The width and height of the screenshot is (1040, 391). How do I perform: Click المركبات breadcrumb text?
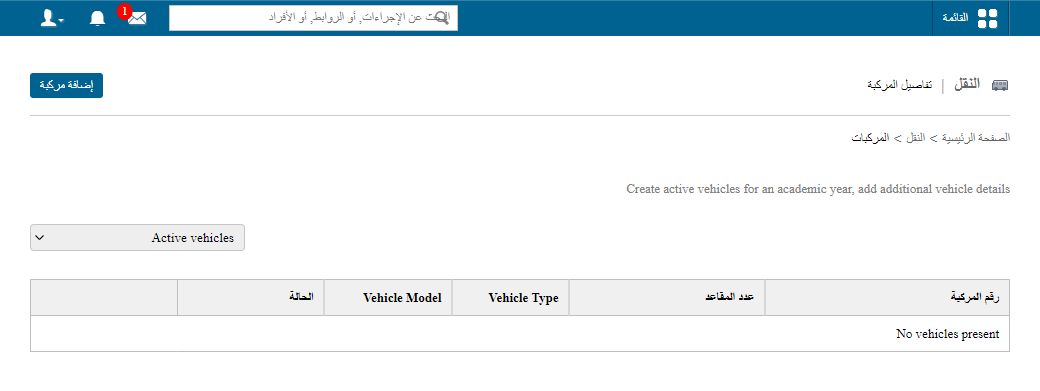click(x=871, y=138)
